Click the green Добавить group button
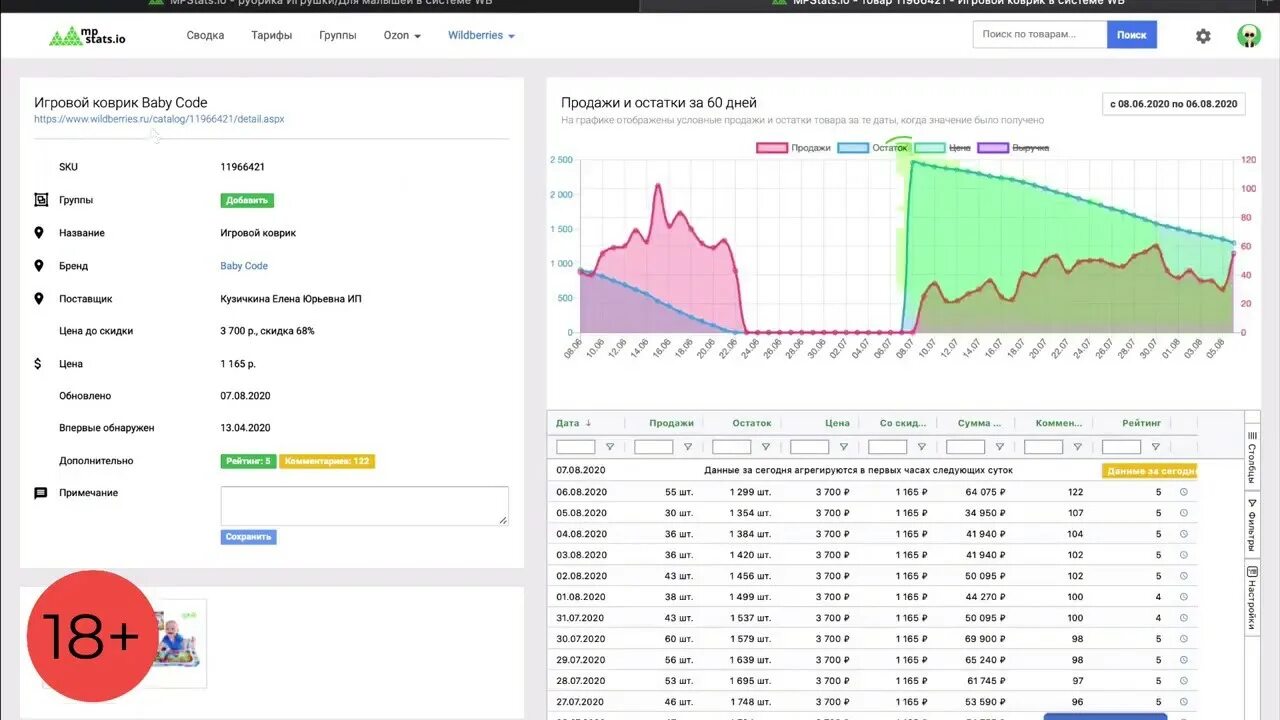 (x=247, y=200)
